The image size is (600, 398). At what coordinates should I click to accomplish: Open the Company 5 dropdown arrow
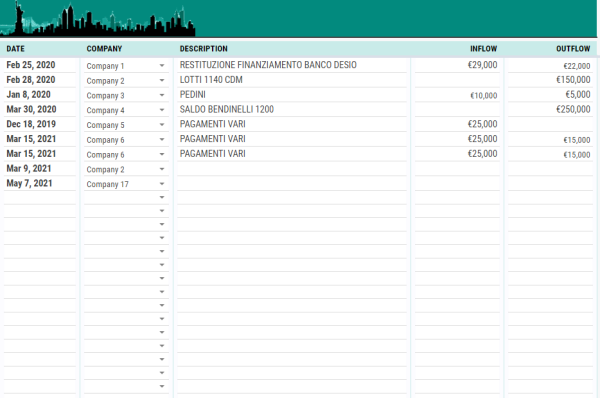[162, 125]
